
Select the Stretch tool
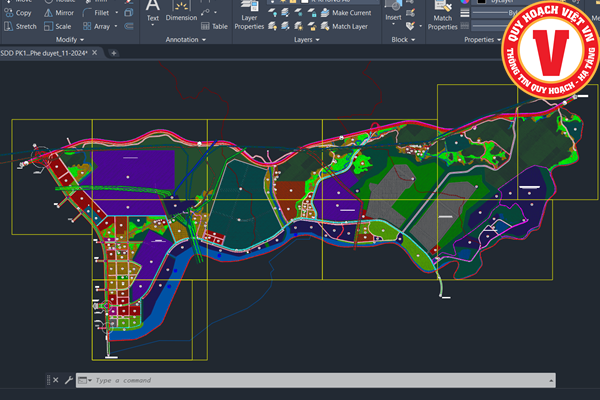(x=20, y=26)
